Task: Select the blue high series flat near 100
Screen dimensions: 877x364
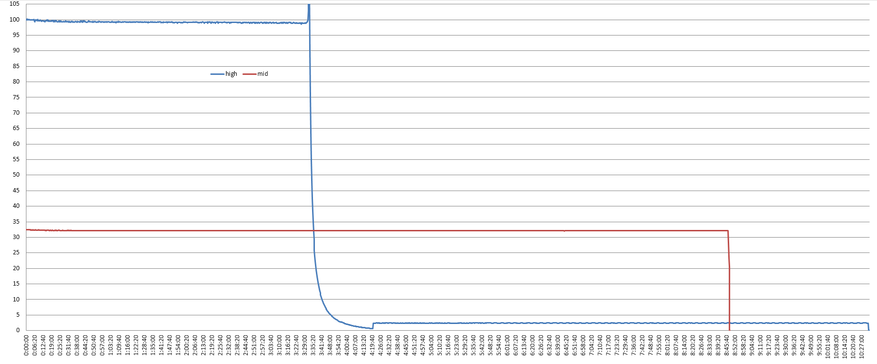Action: point(168,22)
